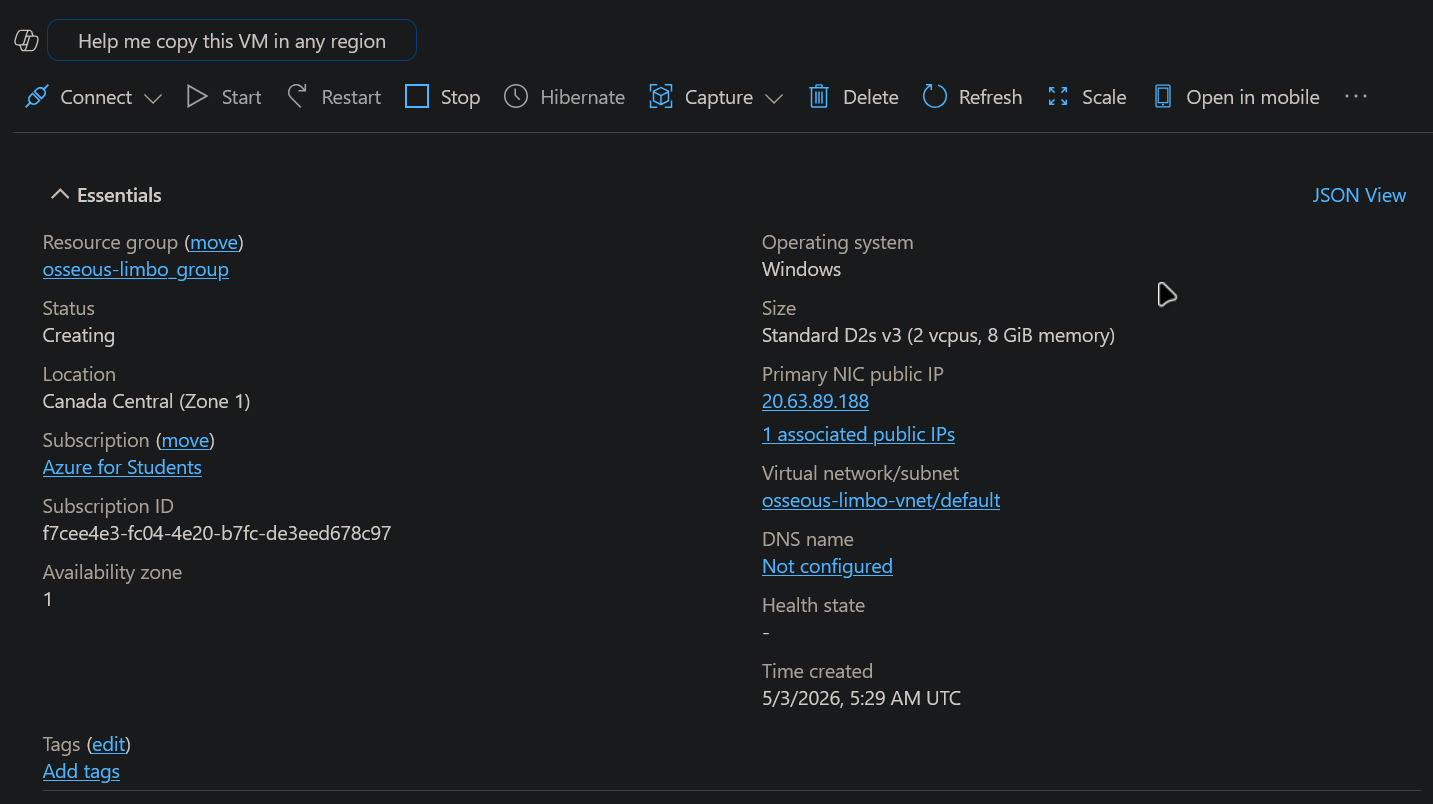Image resolution: width=1433 pixels, height=804 pixels.
Task: Click the 'Availability zone' label
Action: tap(112, 572)
